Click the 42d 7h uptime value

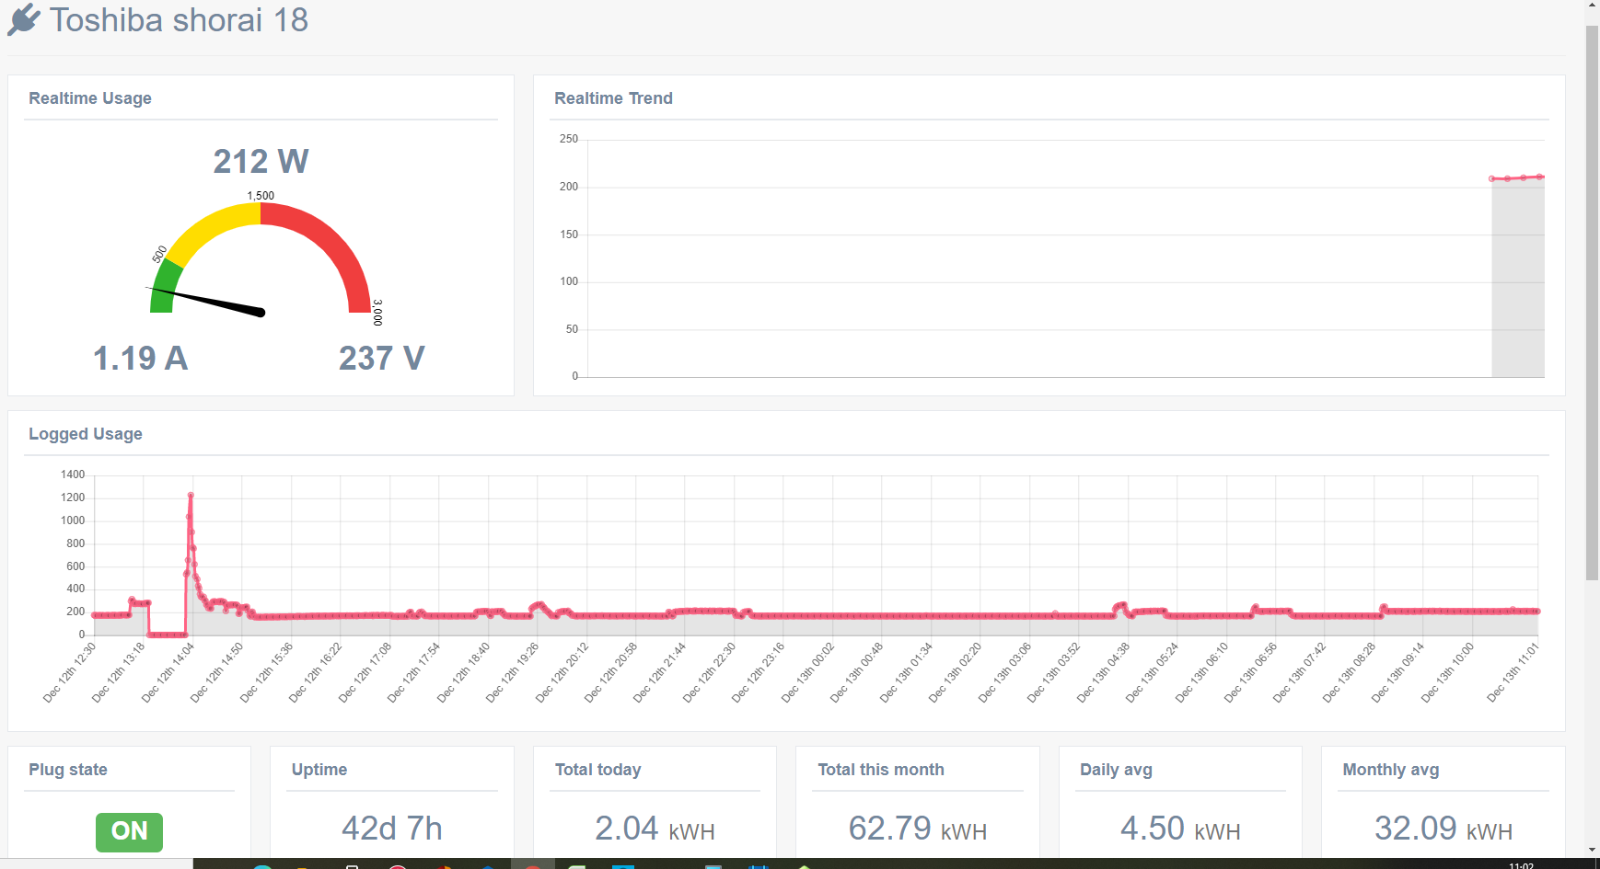[x=392, y=829]
